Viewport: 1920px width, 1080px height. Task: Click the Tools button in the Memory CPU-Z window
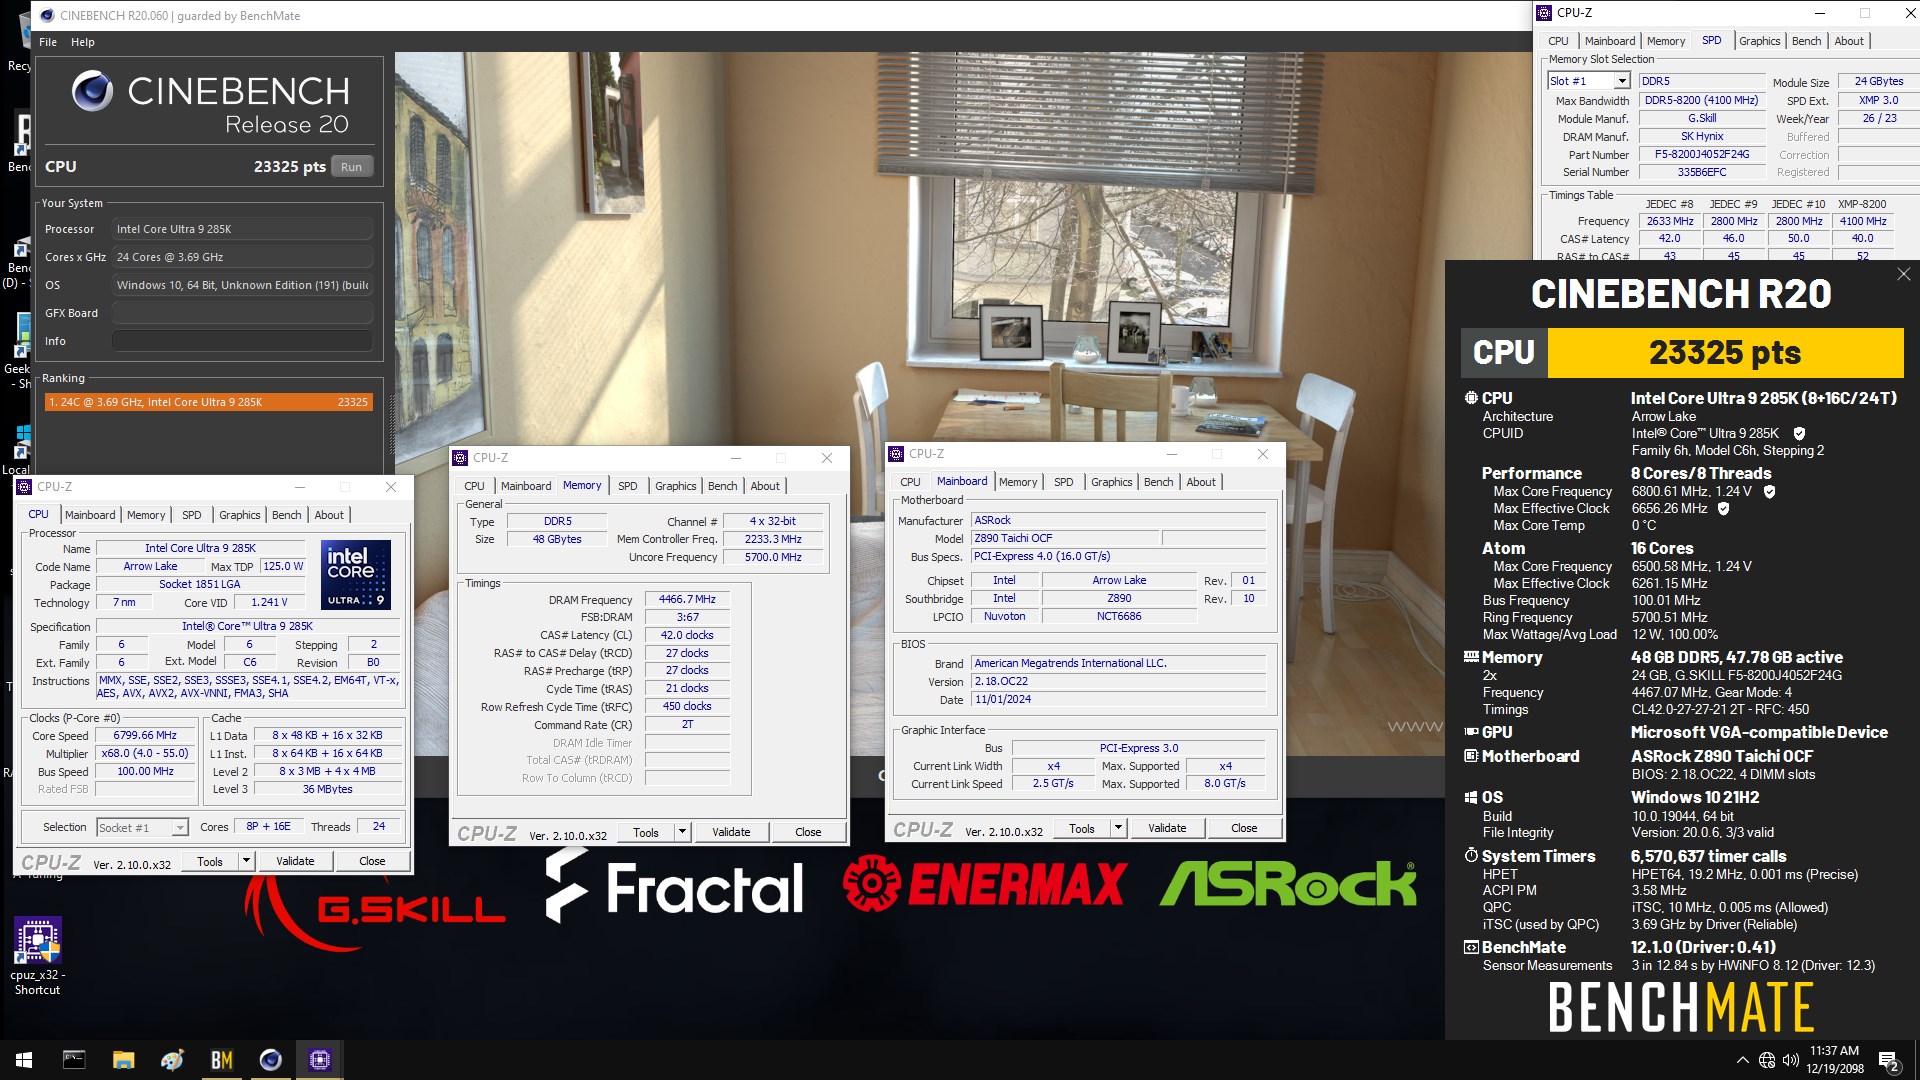(646, 832)
